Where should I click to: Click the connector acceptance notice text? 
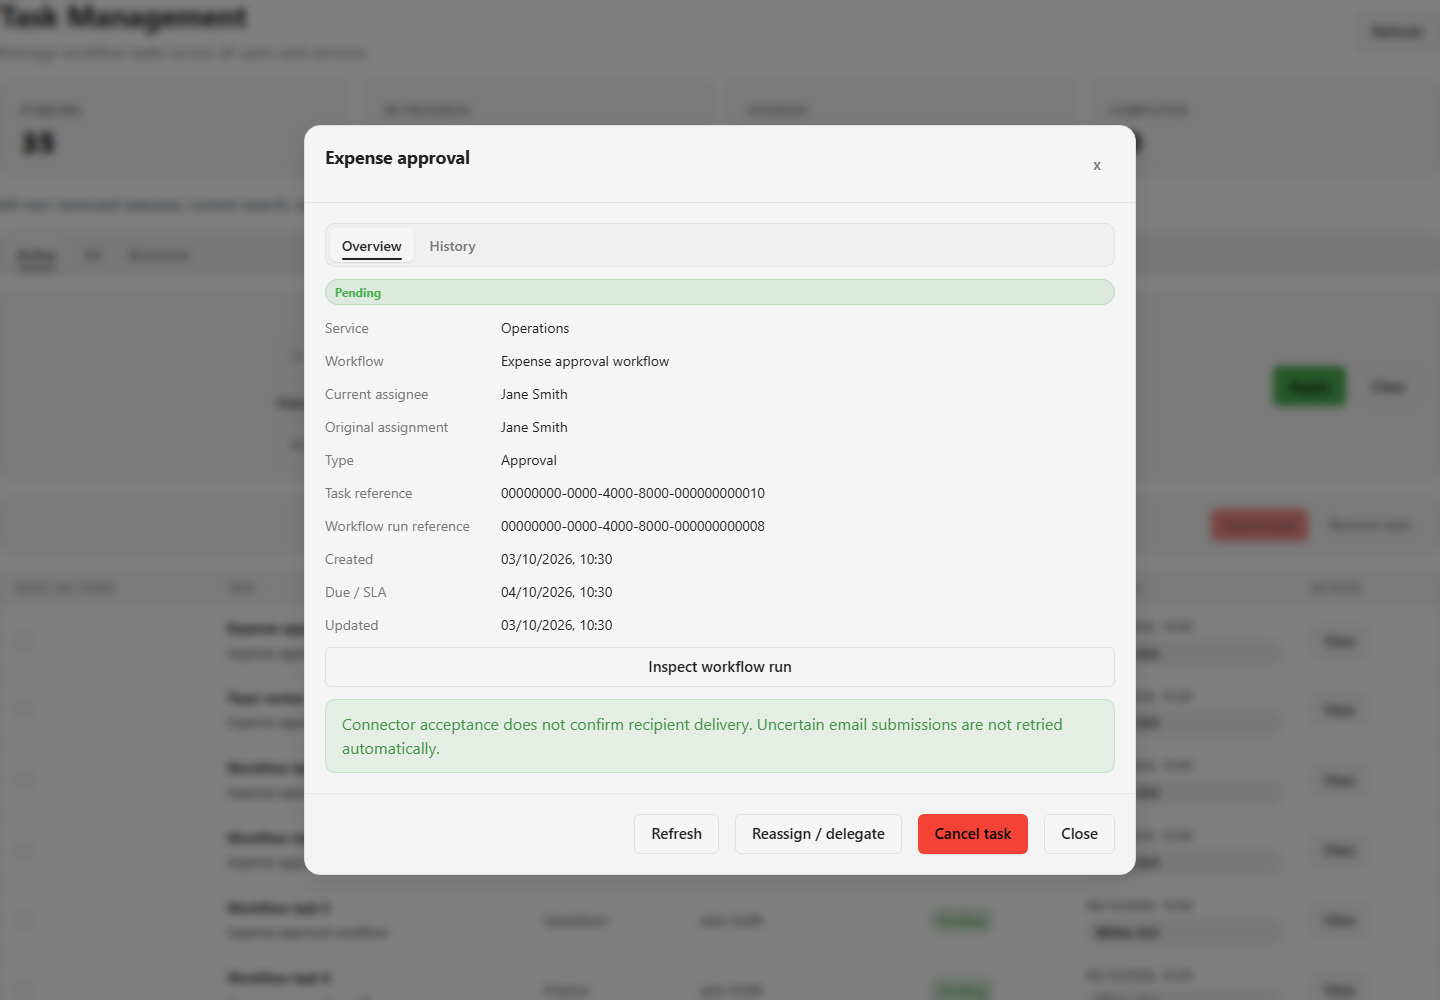click(702, 736)
